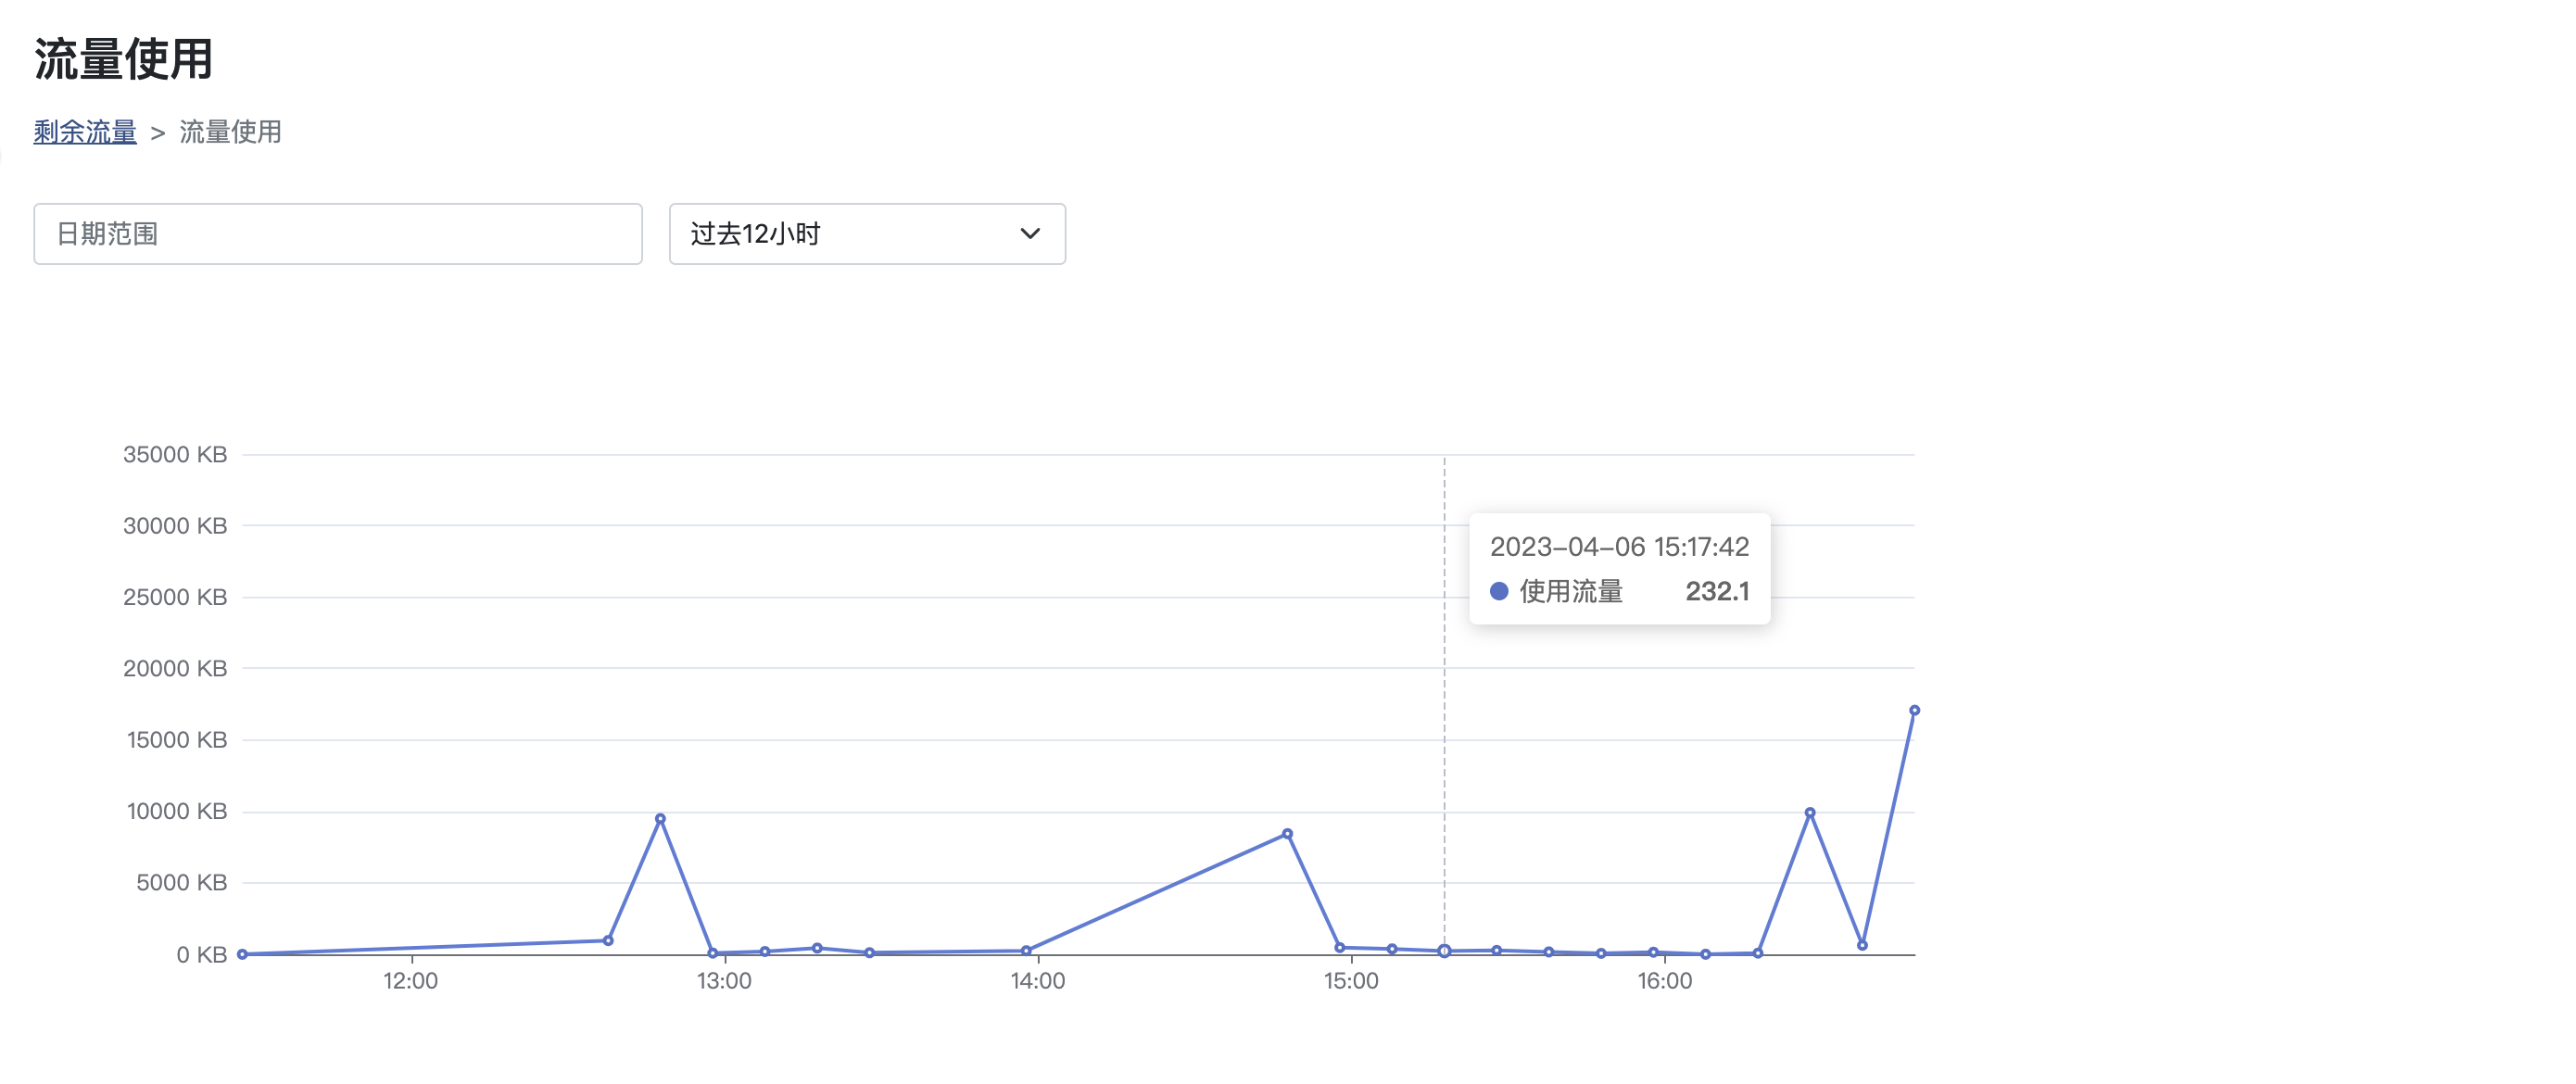This screenshot has height=1084, width=2576.
Task: Click the blue 使用流量 legend dot in tooltip
Action: (x=1498, y=592)
